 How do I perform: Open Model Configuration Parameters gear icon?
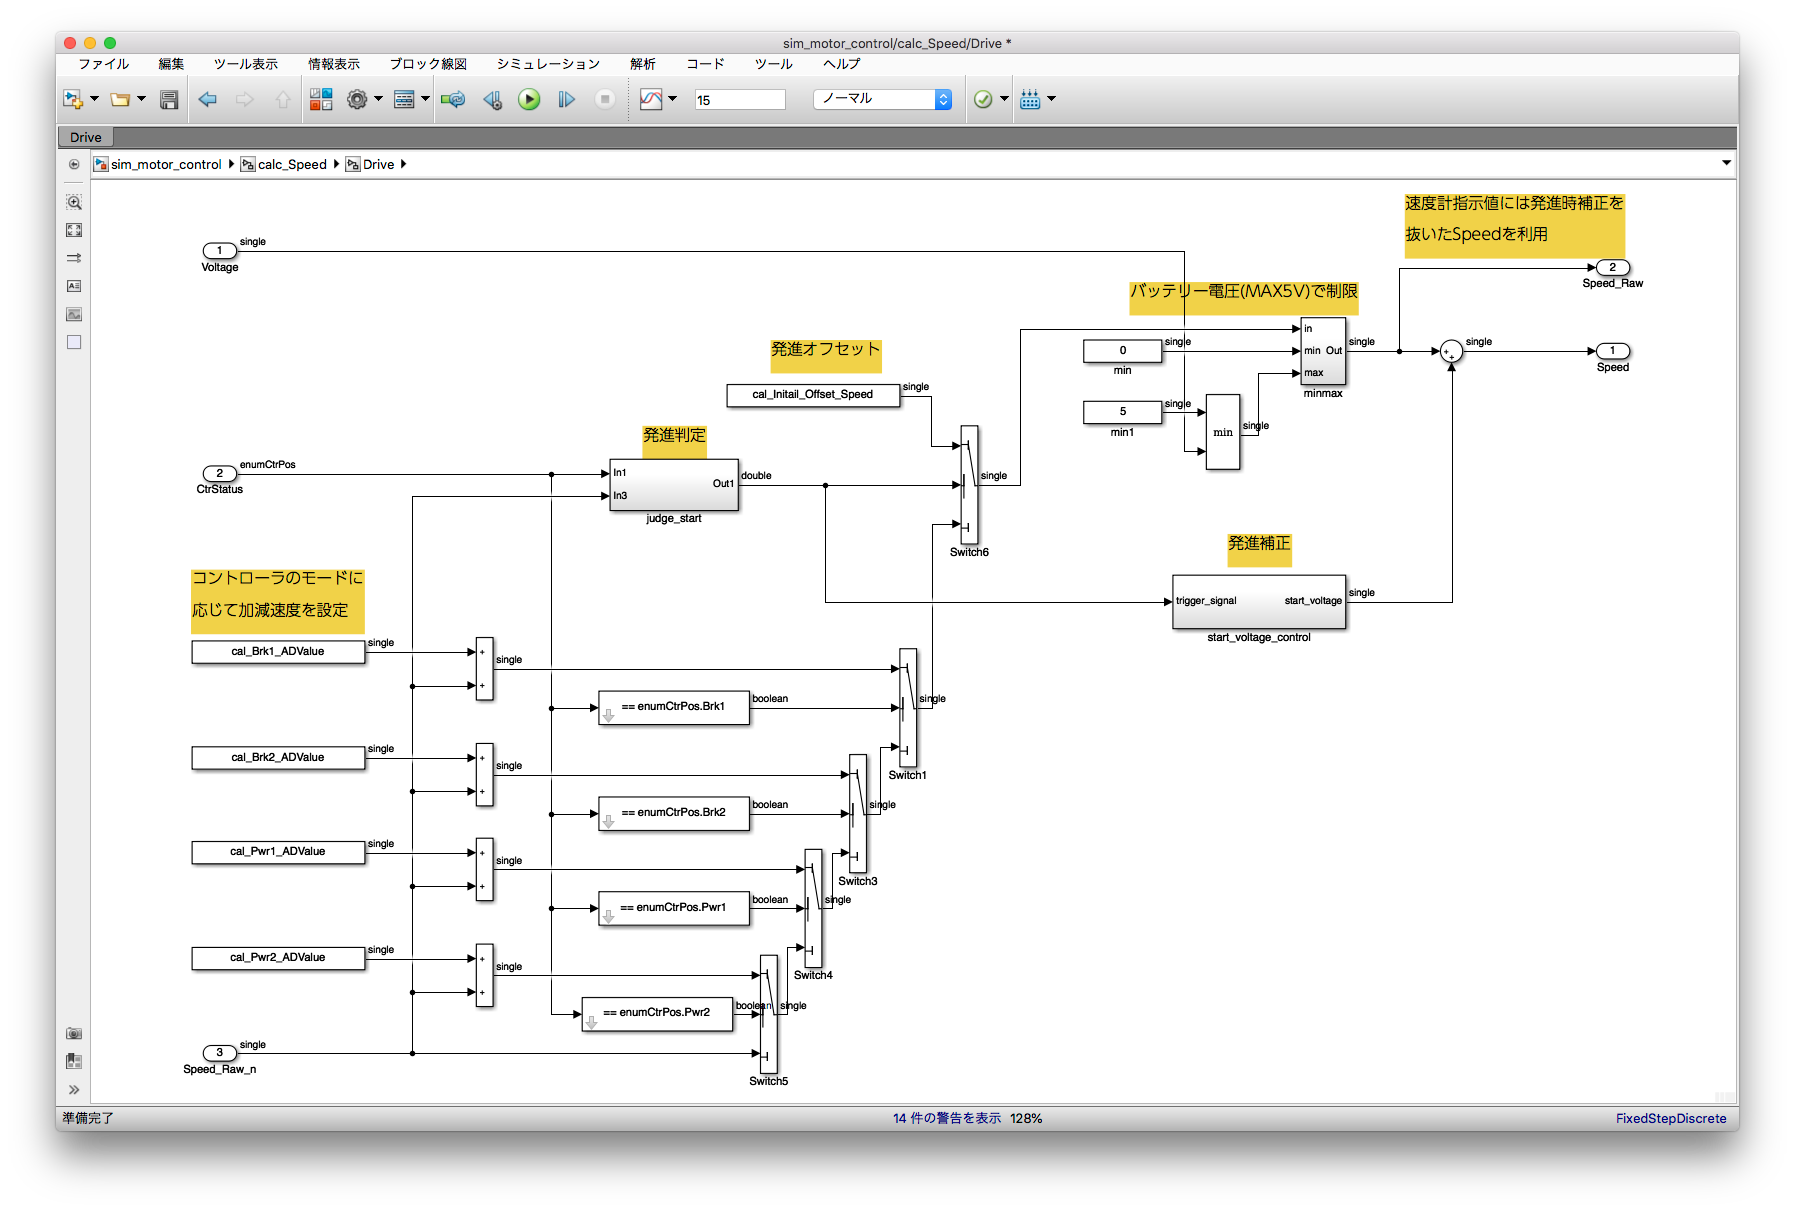pyautogui.click(x=357, y=99)
